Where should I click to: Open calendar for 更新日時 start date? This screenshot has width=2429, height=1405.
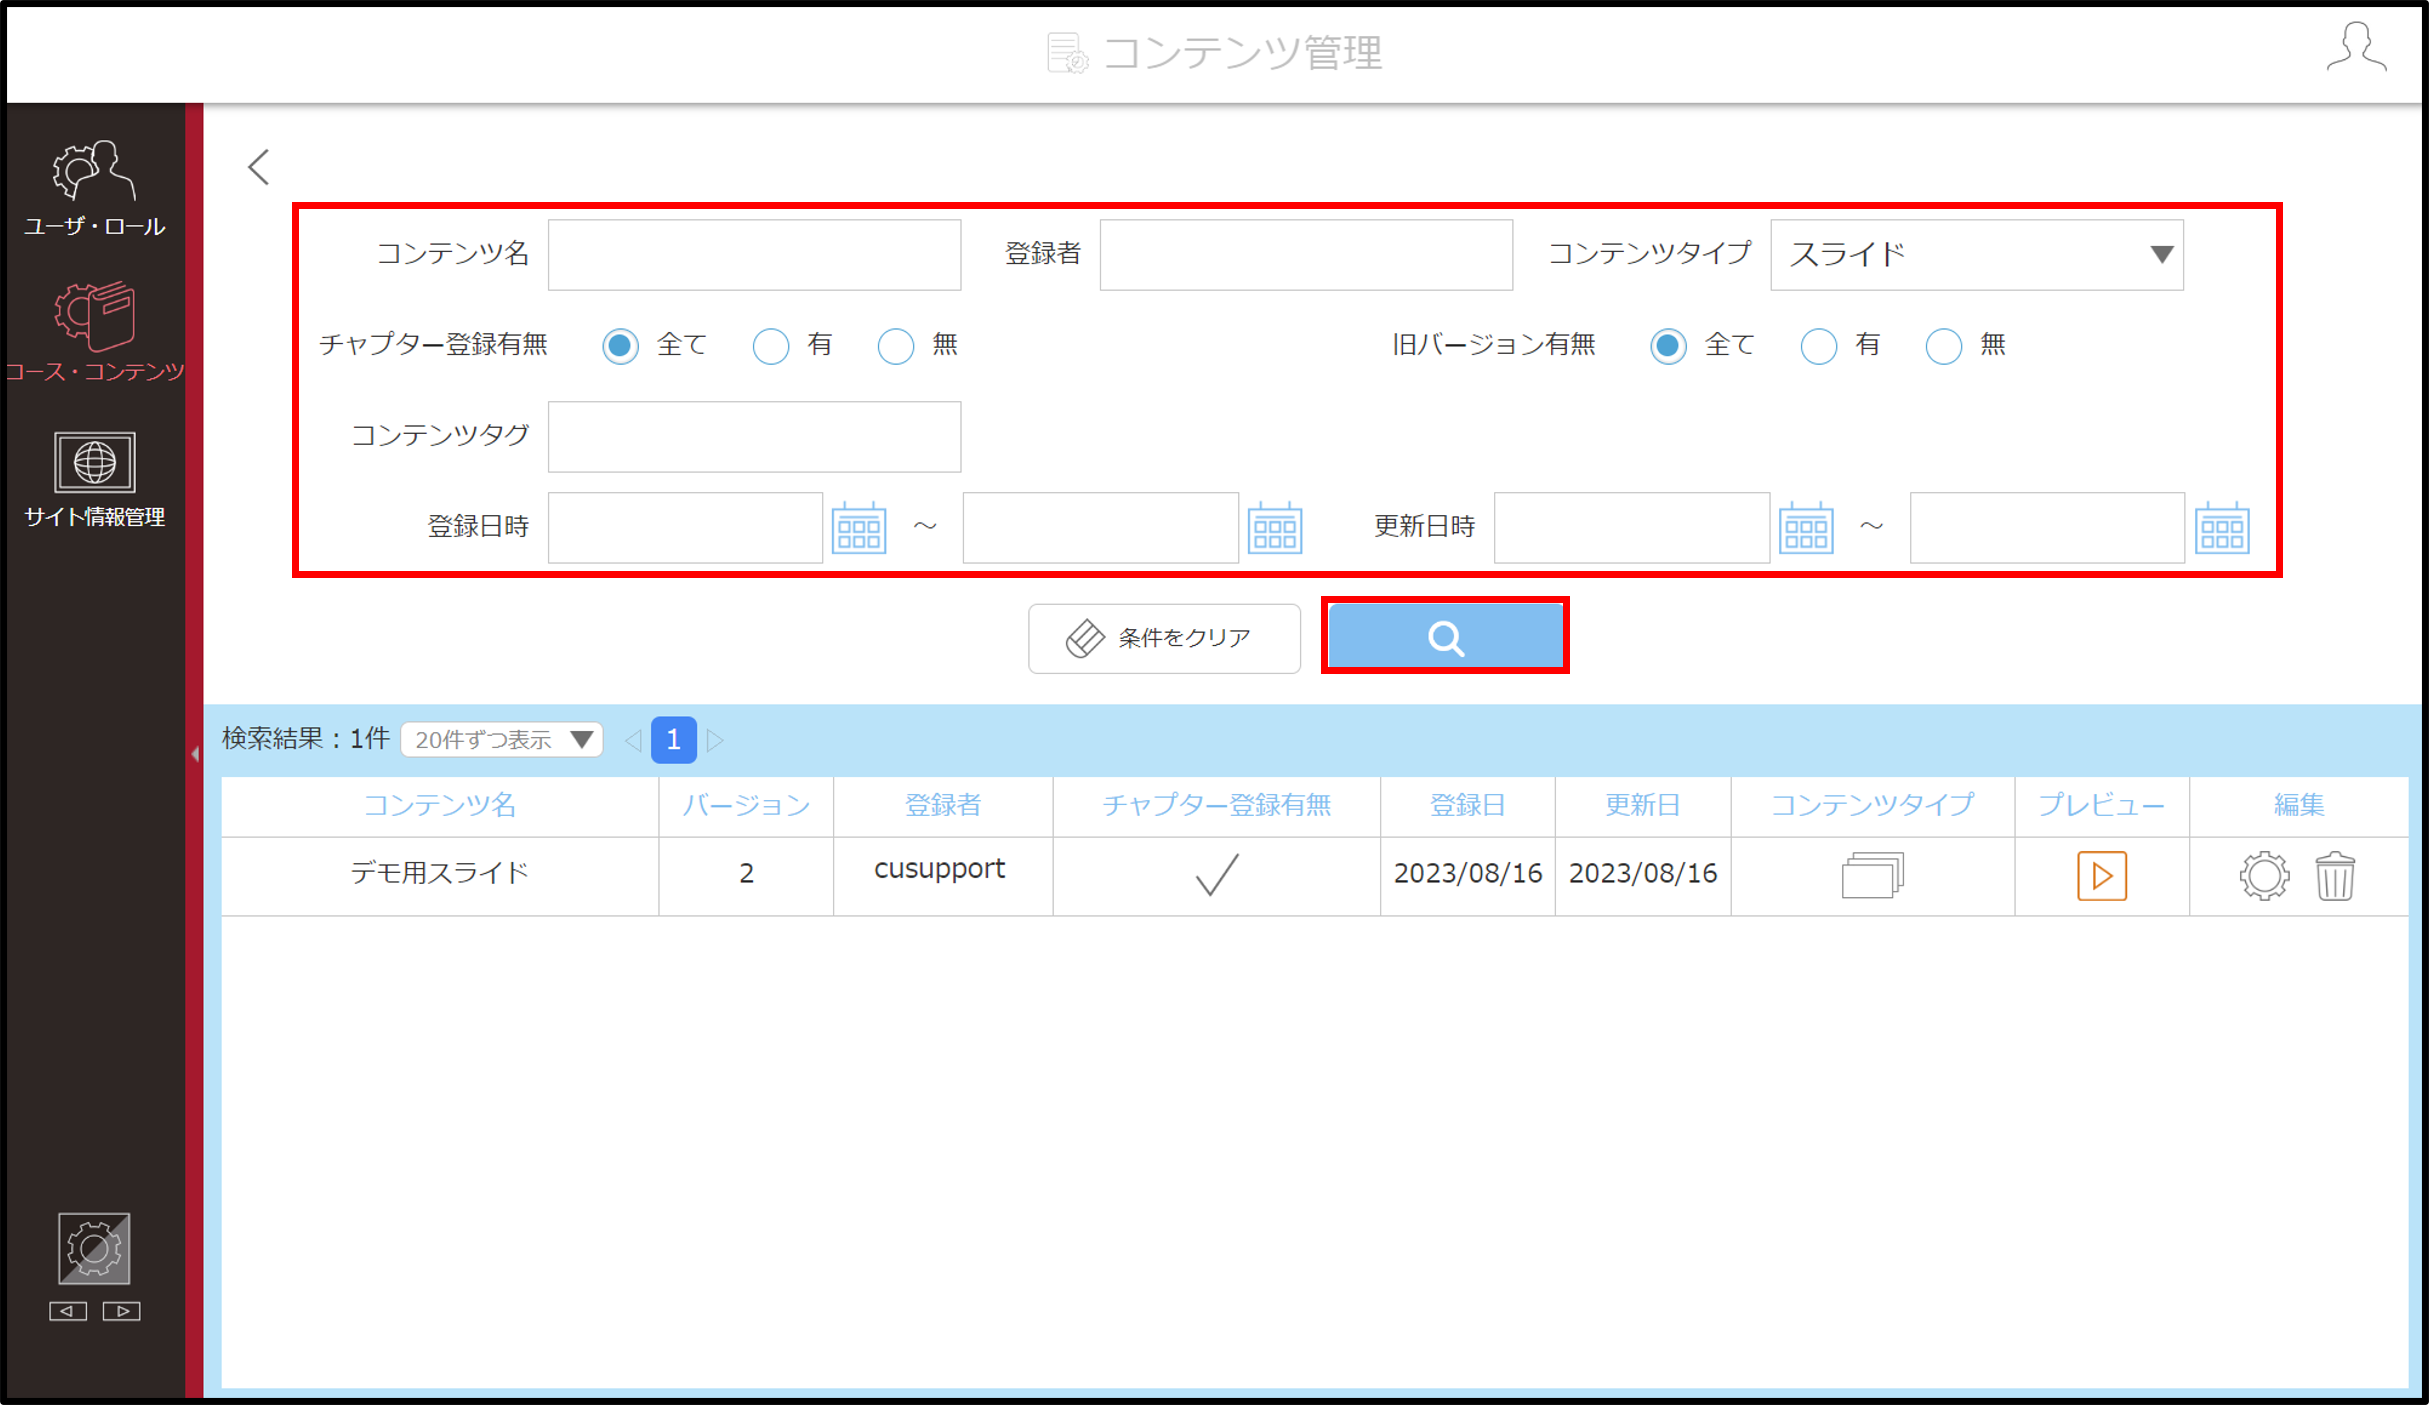point(1806,527)
